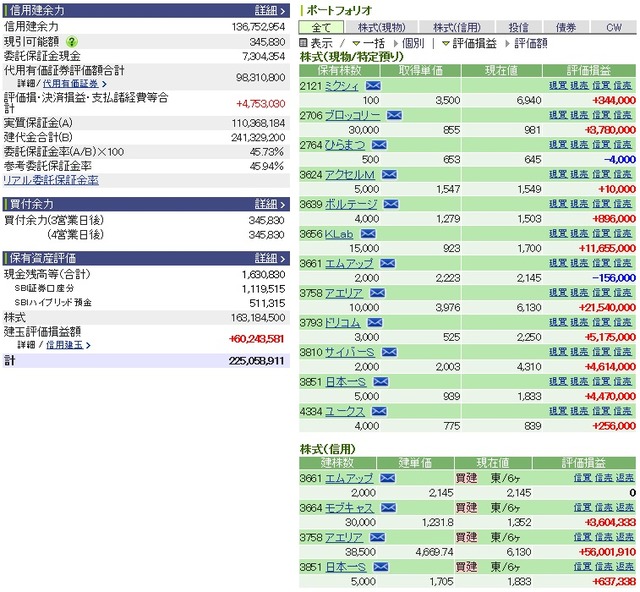Screen dimensions: 640x592
Task: Open the ユークス stock name link
Action: (345, 412)
